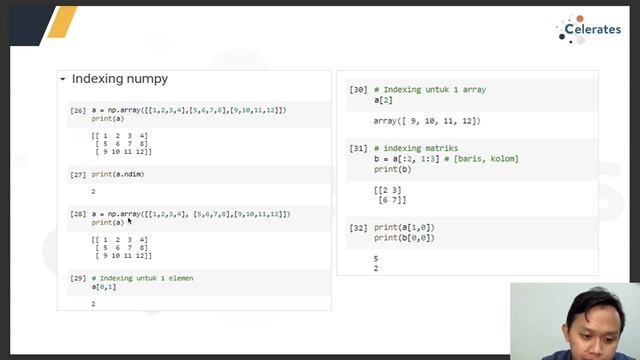Select the presenter webcam thumbnail
The image size is (640, 360).
click(575, 321)
